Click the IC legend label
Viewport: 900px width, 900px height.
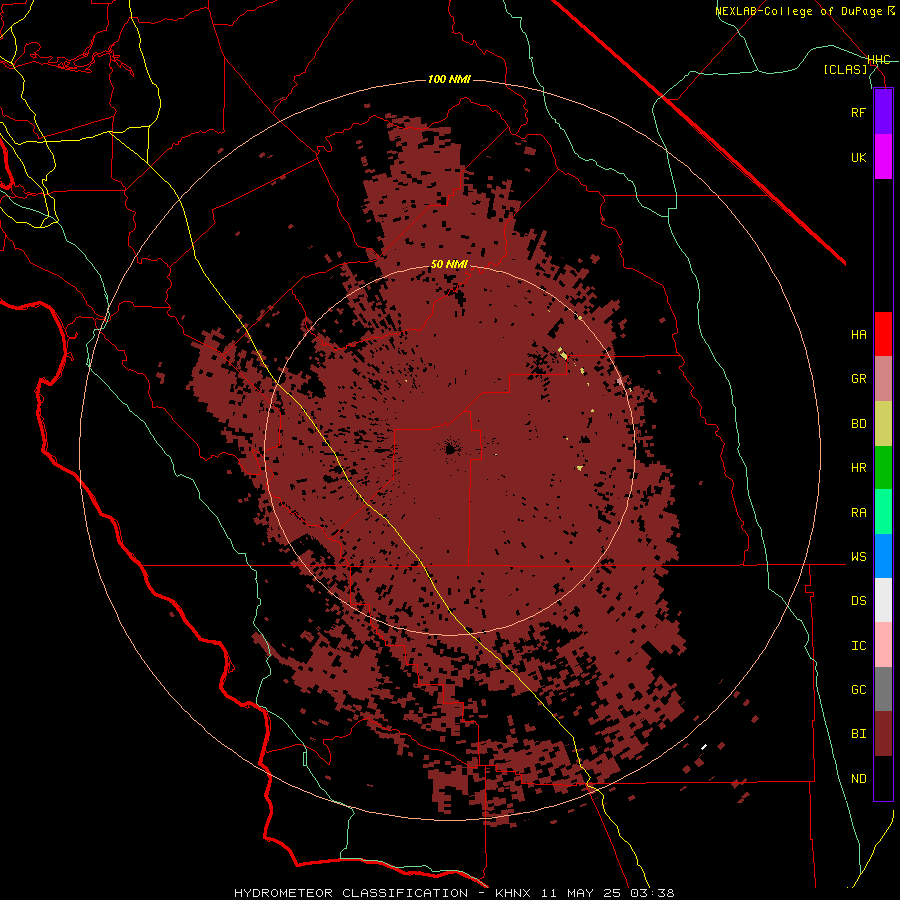[x=858, y=646]
